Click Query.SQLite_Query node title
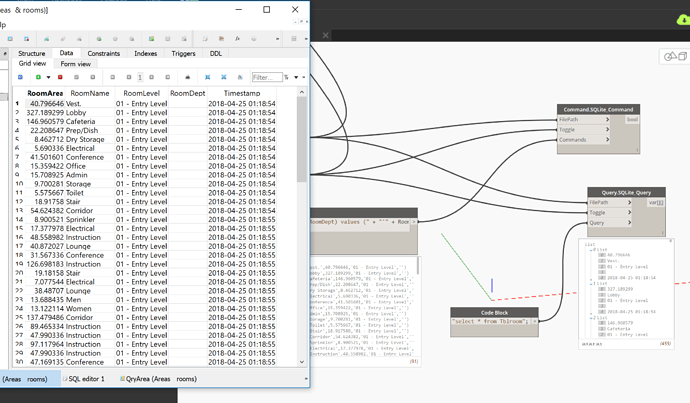The image size is (690, 403). click(x=626, y=192)
